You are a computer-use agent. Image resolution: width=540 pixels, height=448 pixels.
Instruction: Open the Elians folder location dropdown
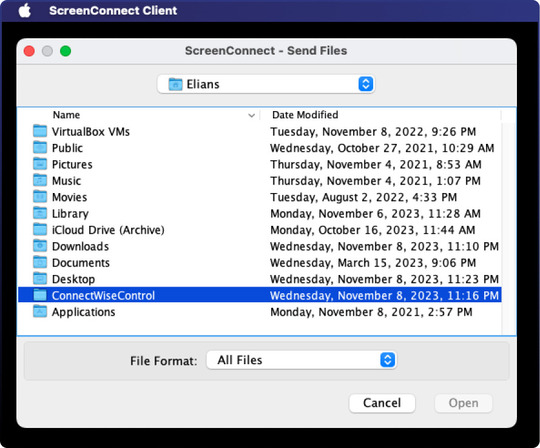click(x=266, y=84)
